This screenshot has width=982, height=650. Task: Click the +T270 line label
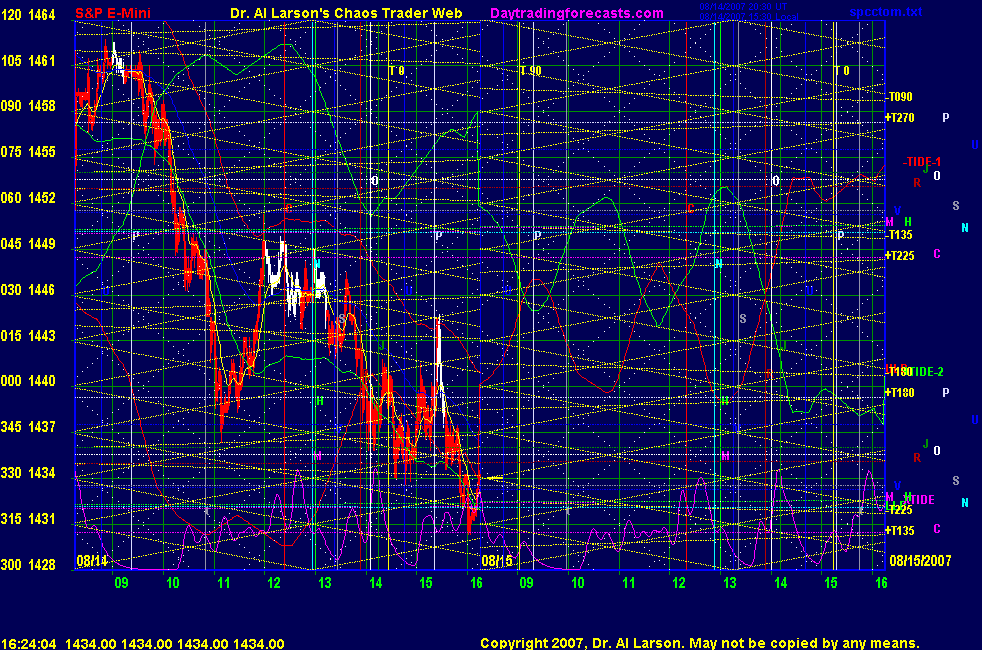tap(900, 118)
